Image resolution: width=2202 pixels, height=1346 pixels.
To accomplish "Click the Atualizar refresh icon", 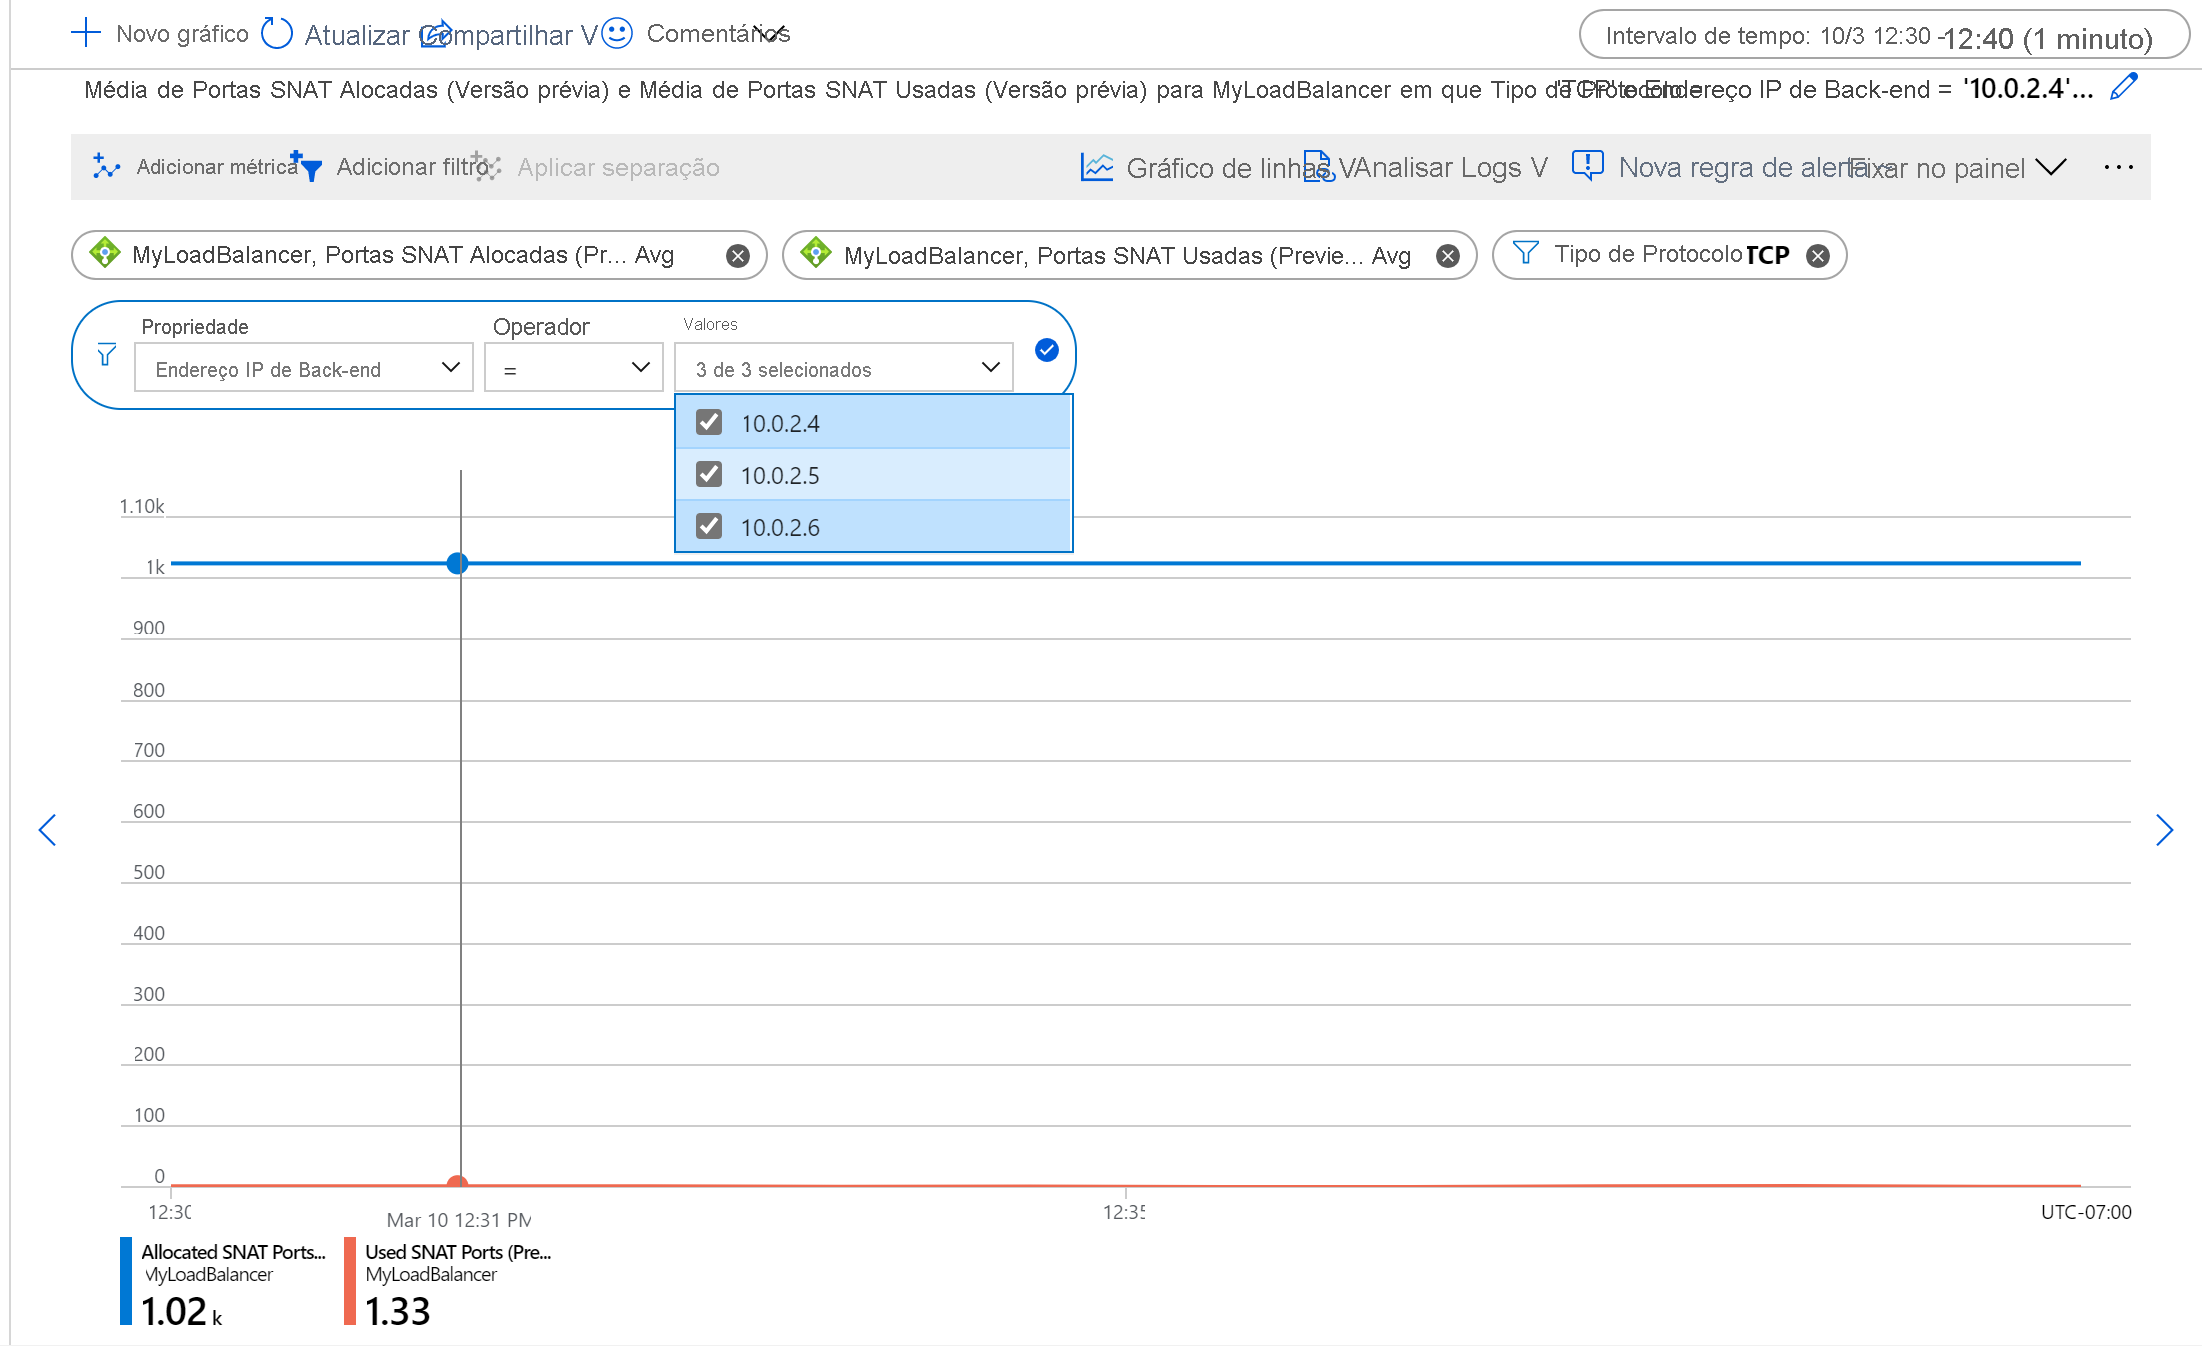I will point(277,34).
